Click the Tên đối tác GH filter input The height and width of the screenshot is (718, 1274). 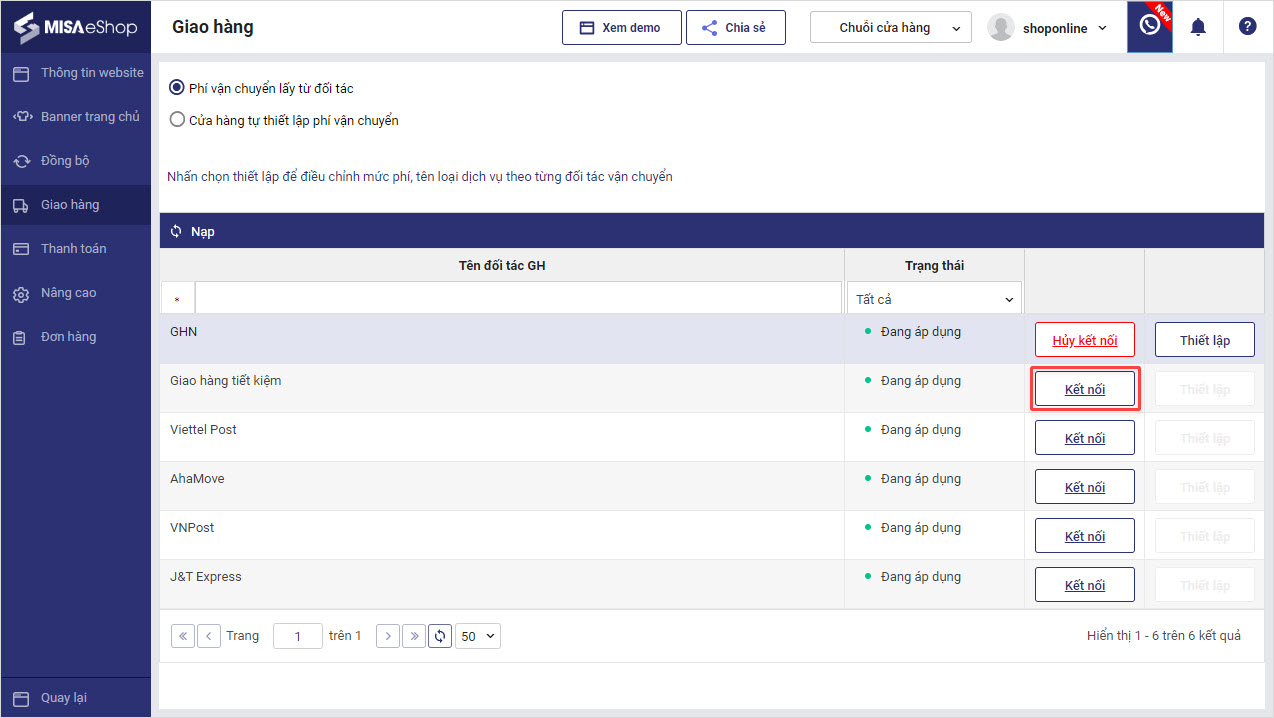(x=518, y=298)
